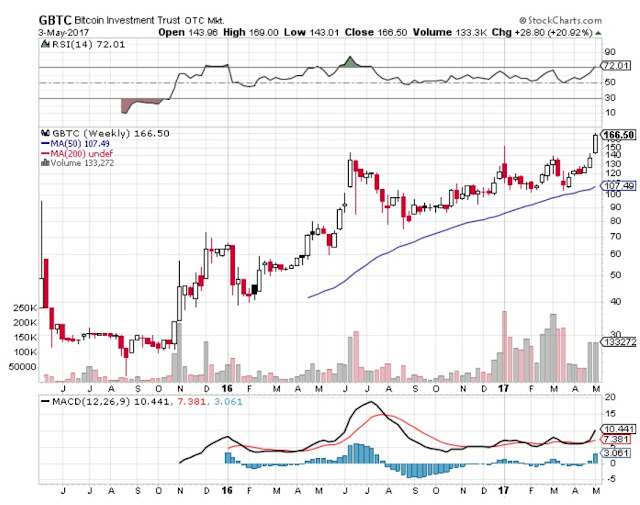This screenshot has height=505, width=640.
Task: Click the tallest pink volume bar at January 2017
Action: (x=504, y=346)
